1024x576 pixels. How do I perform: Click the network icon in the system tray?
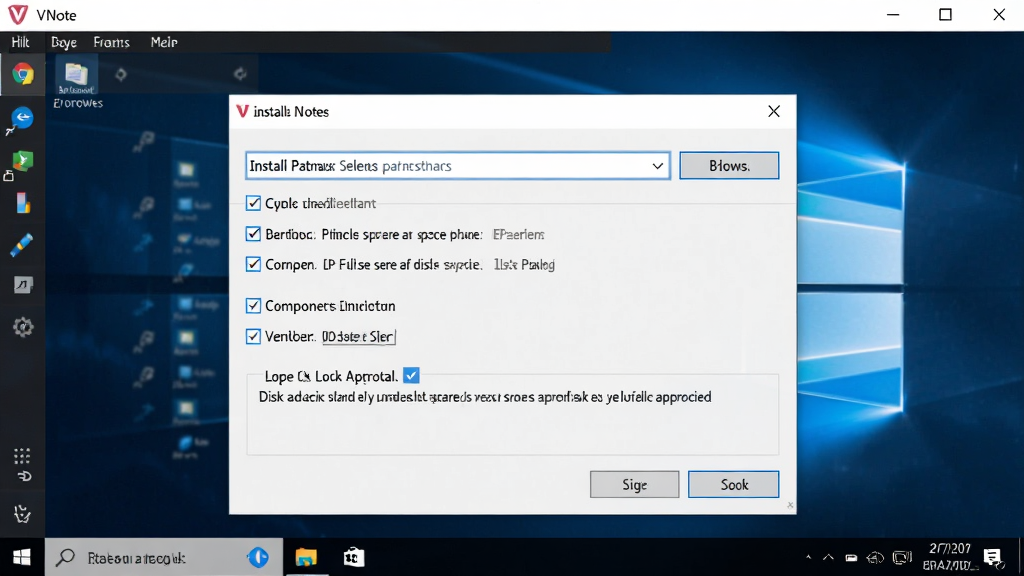click(875, 558)
